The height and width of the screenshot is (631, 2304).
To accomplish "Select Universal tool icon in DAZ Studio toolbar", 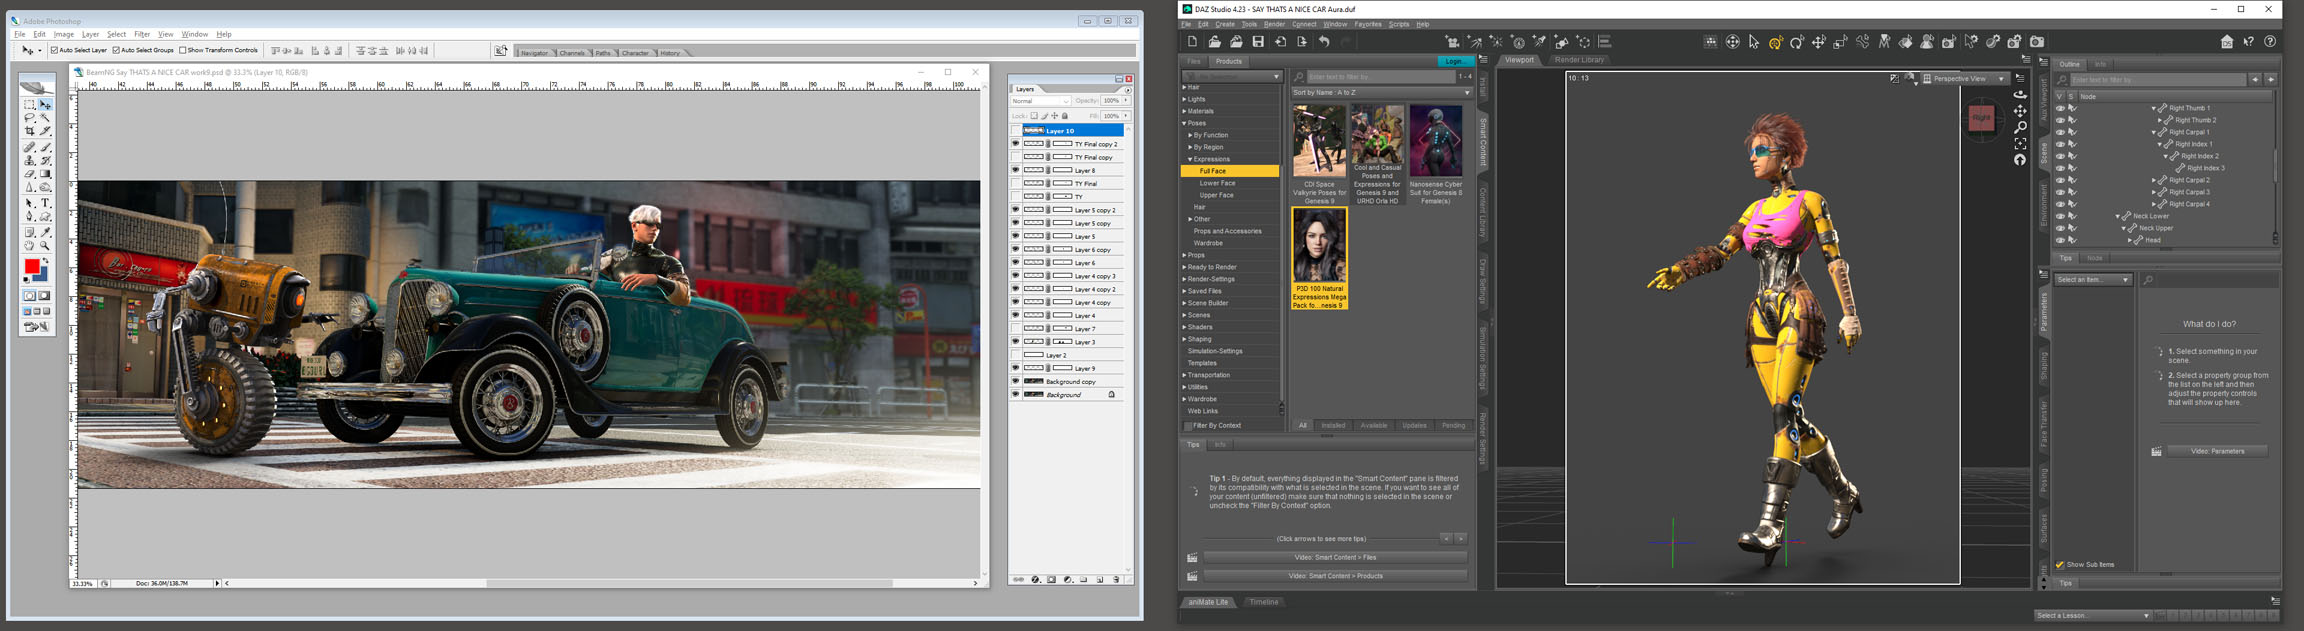I will click(x=1776, y=42).
